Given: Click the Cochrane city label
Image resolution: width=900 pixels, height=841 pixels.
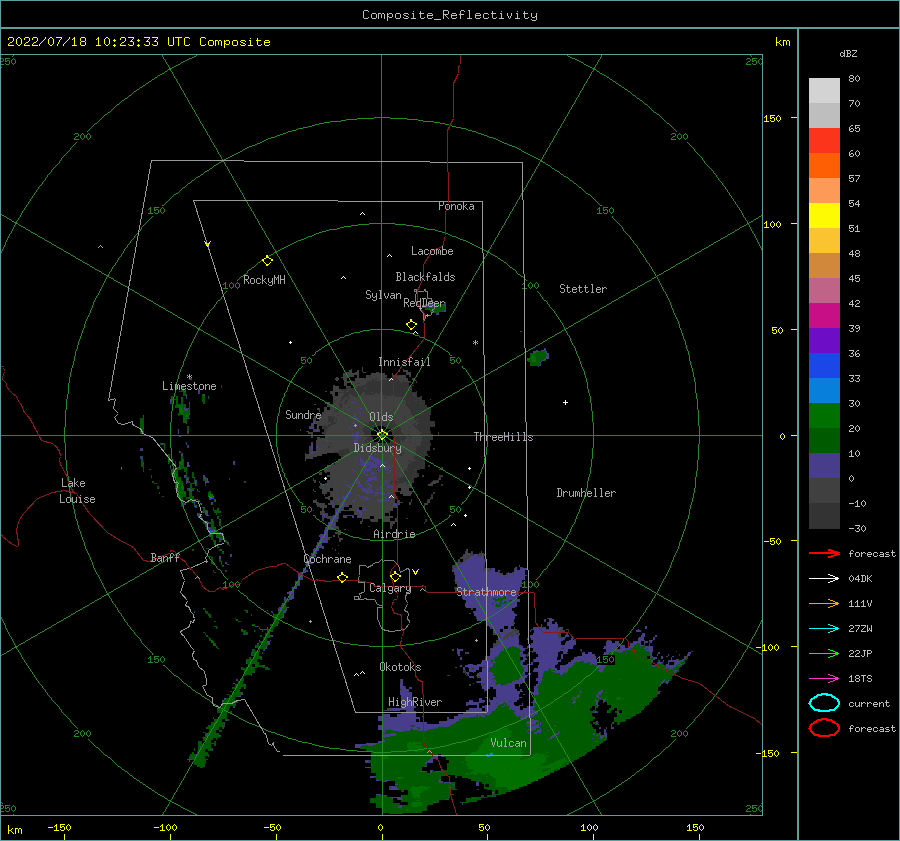Looking at the screenshot, I should pyautogui.click(x=327, y=559).
